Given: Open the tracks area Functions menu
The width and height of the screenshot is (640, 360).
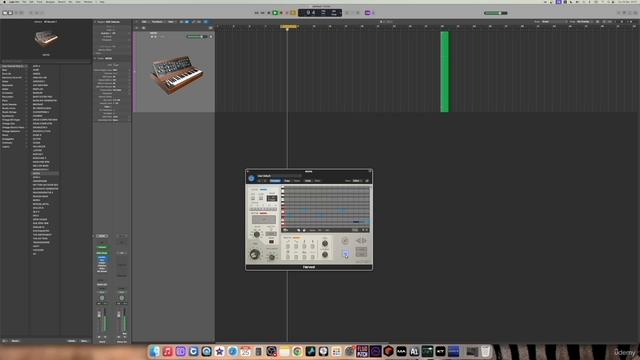Looking at the screenshot, I should [157, 22].
